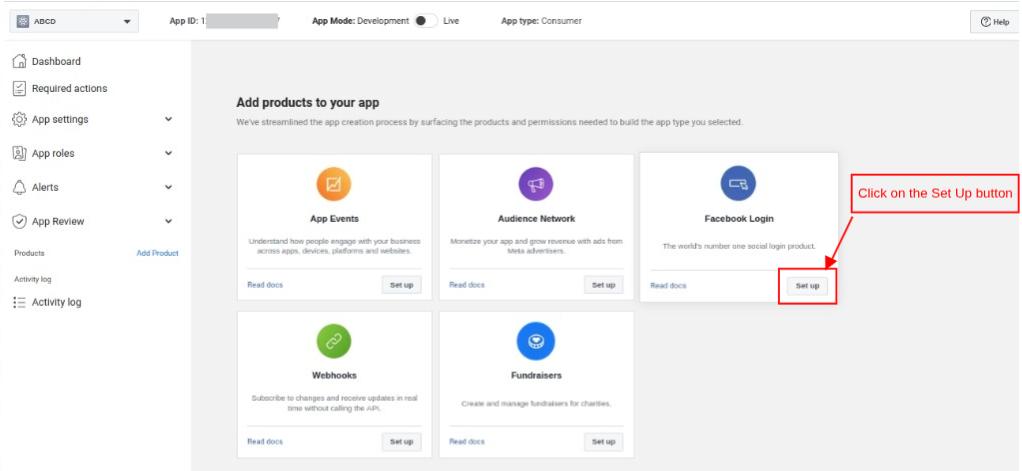Click the App Events card title

[334, 218]
